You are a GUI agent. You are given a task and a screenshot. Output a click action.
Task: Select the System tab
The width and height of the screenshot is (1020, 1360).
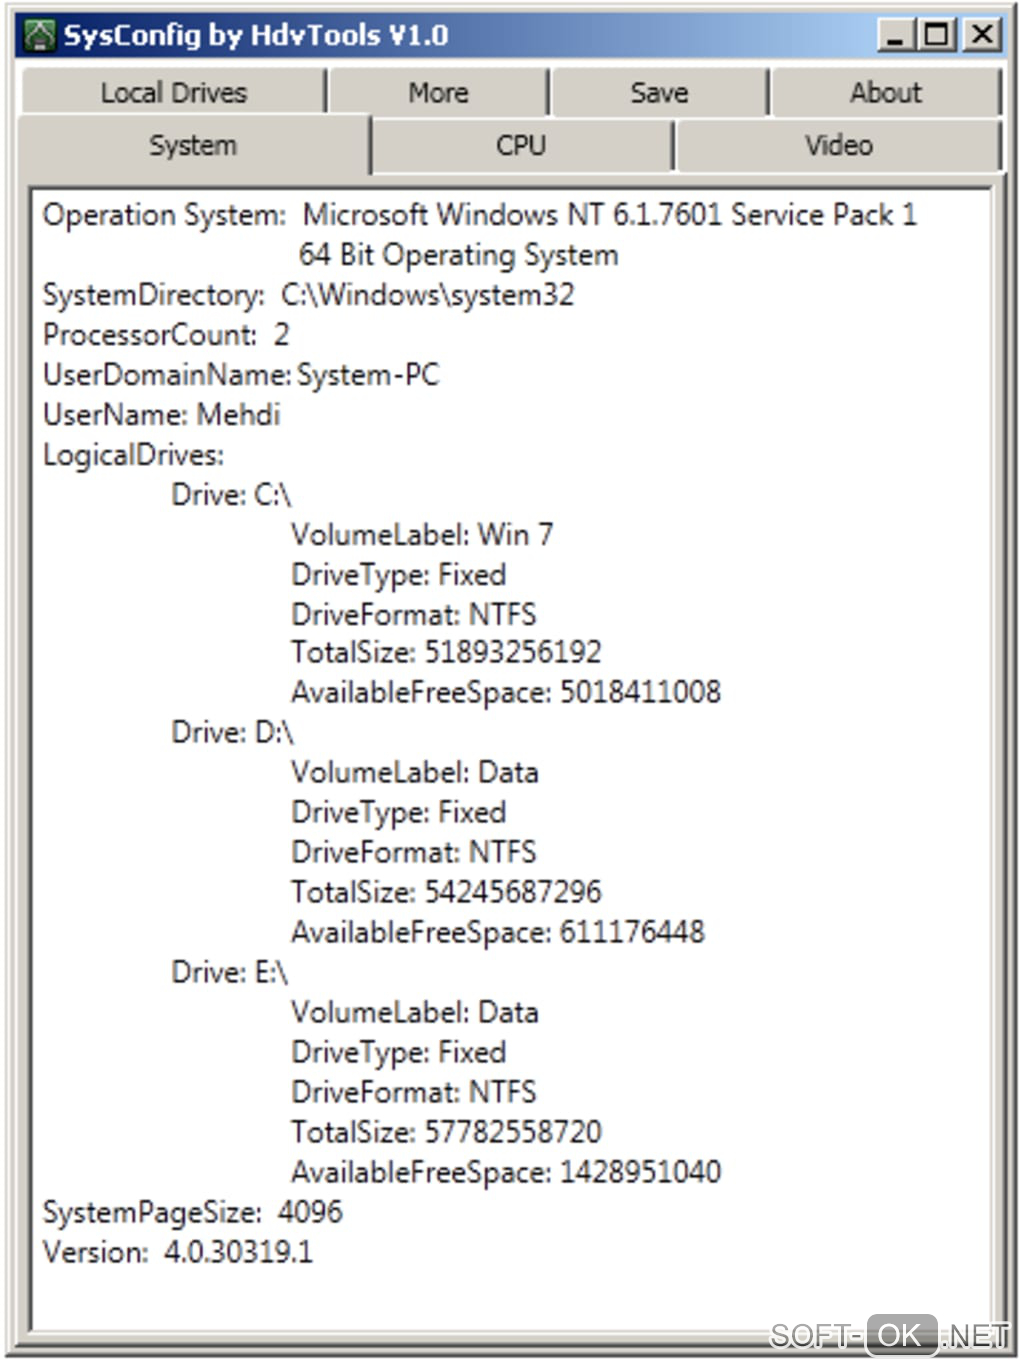(x=193, y=146)
